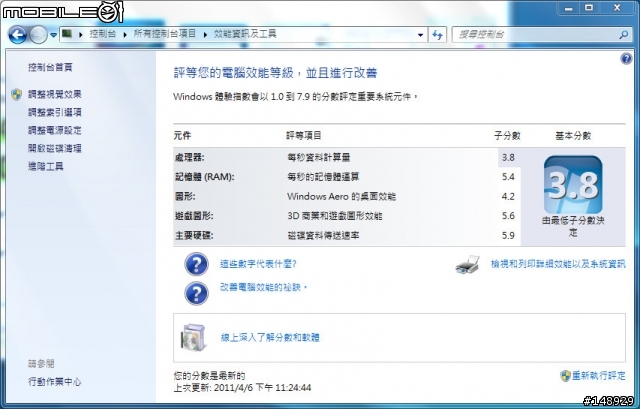
Task: Open 調整索引選項
Action: pyautogui.click(x=55, y=112)
